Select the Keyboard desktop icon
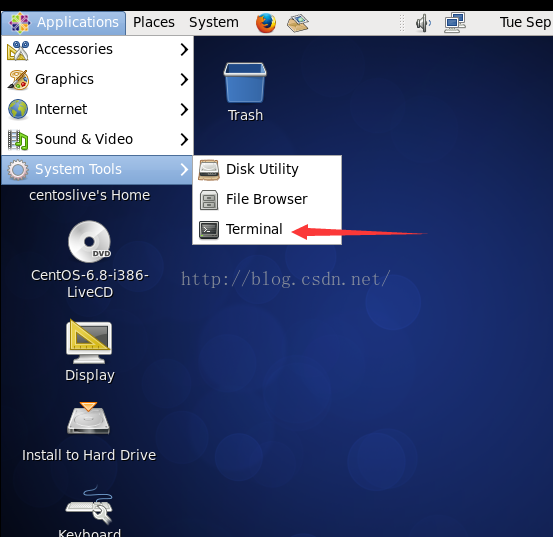553x537 pixels. coord(90,505)
